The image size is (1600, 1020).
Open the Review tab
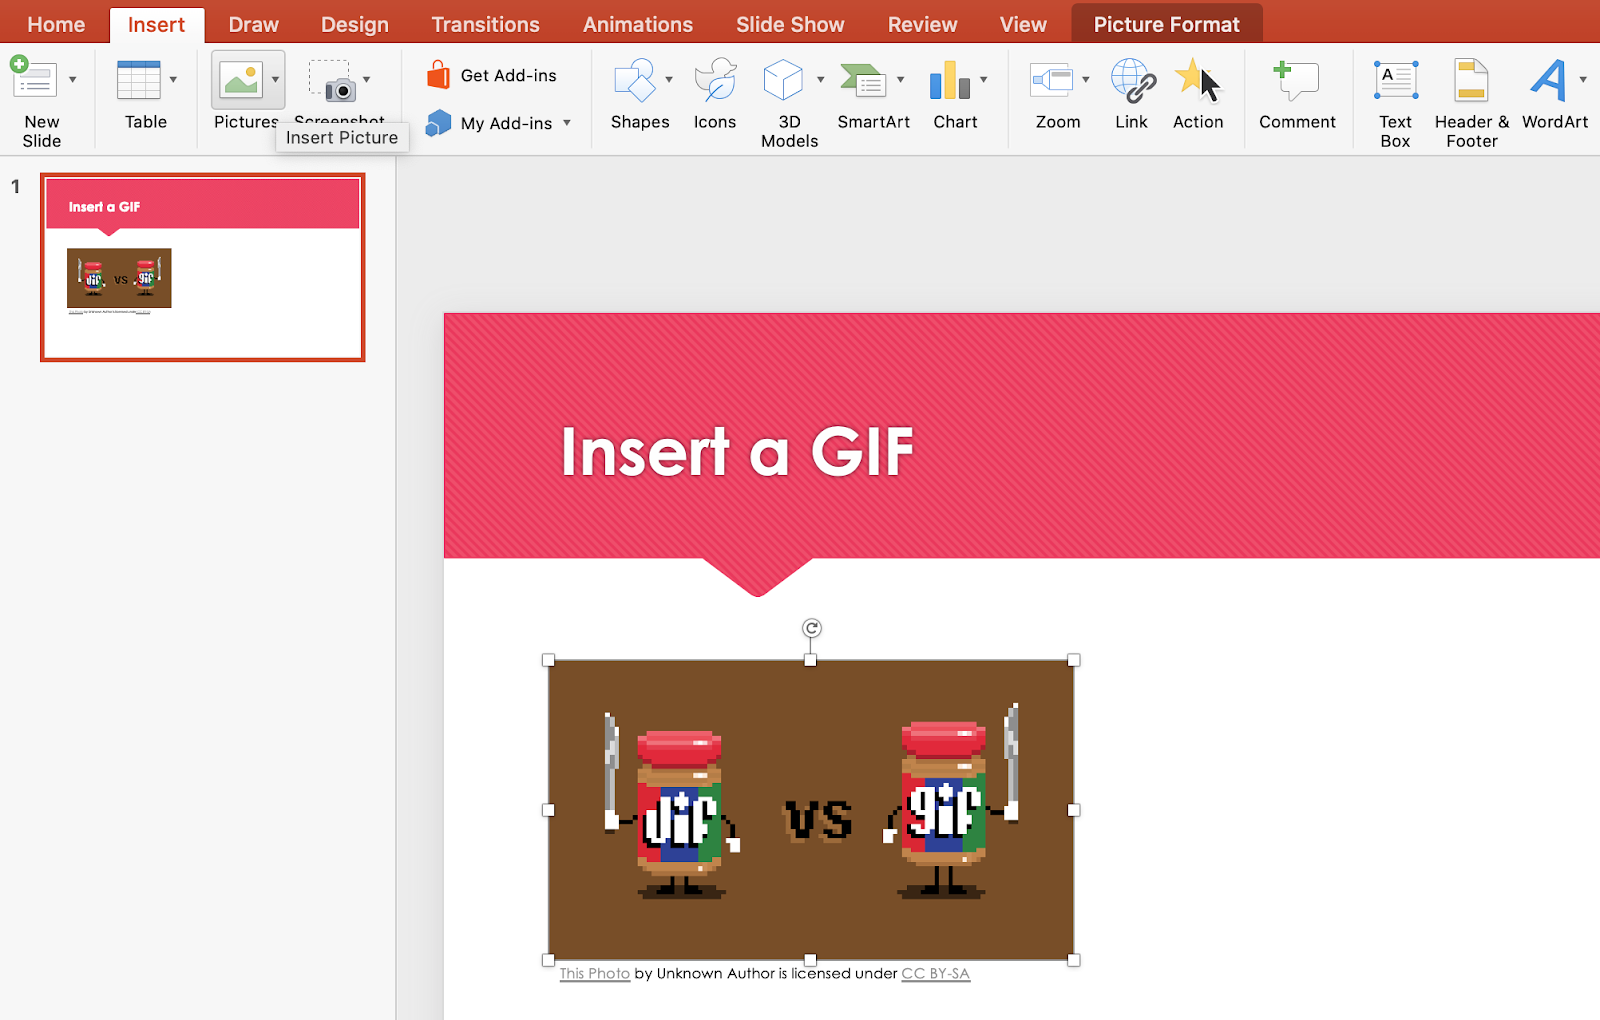pyautogui.click(x=922, y=24)
